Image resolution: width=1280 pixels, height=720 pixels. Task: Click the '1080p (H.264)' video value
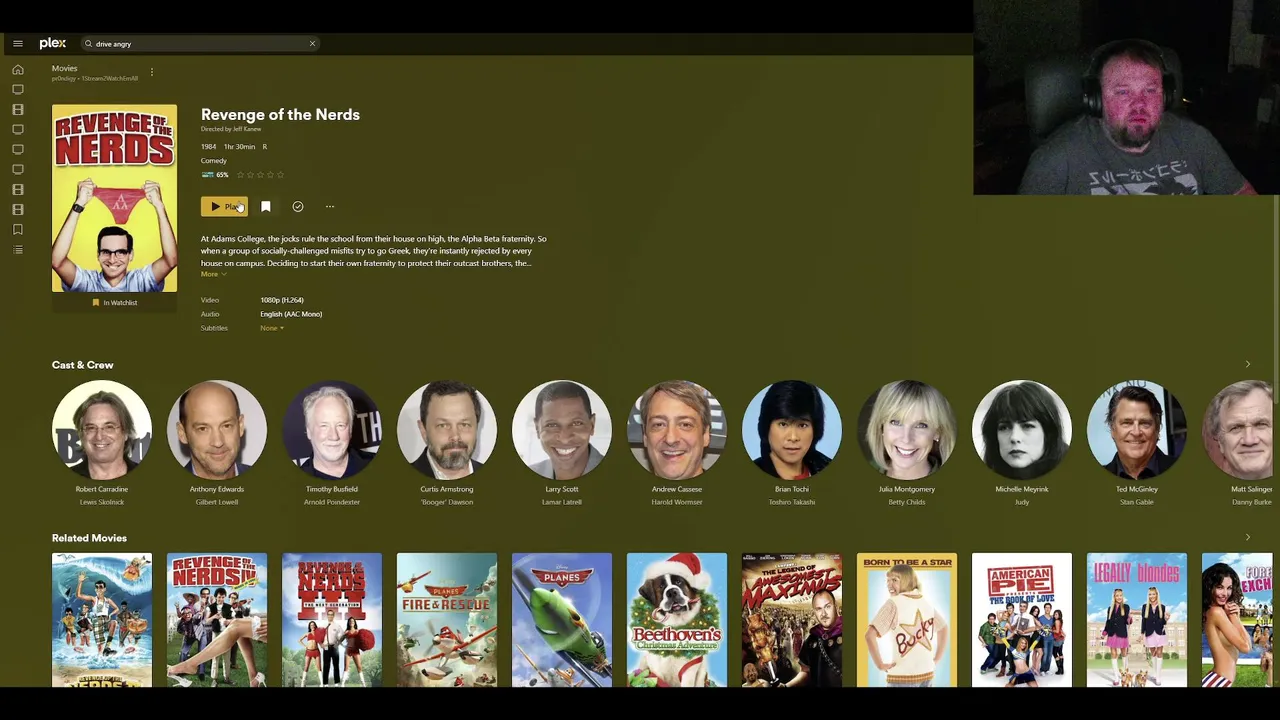(282, 300)
